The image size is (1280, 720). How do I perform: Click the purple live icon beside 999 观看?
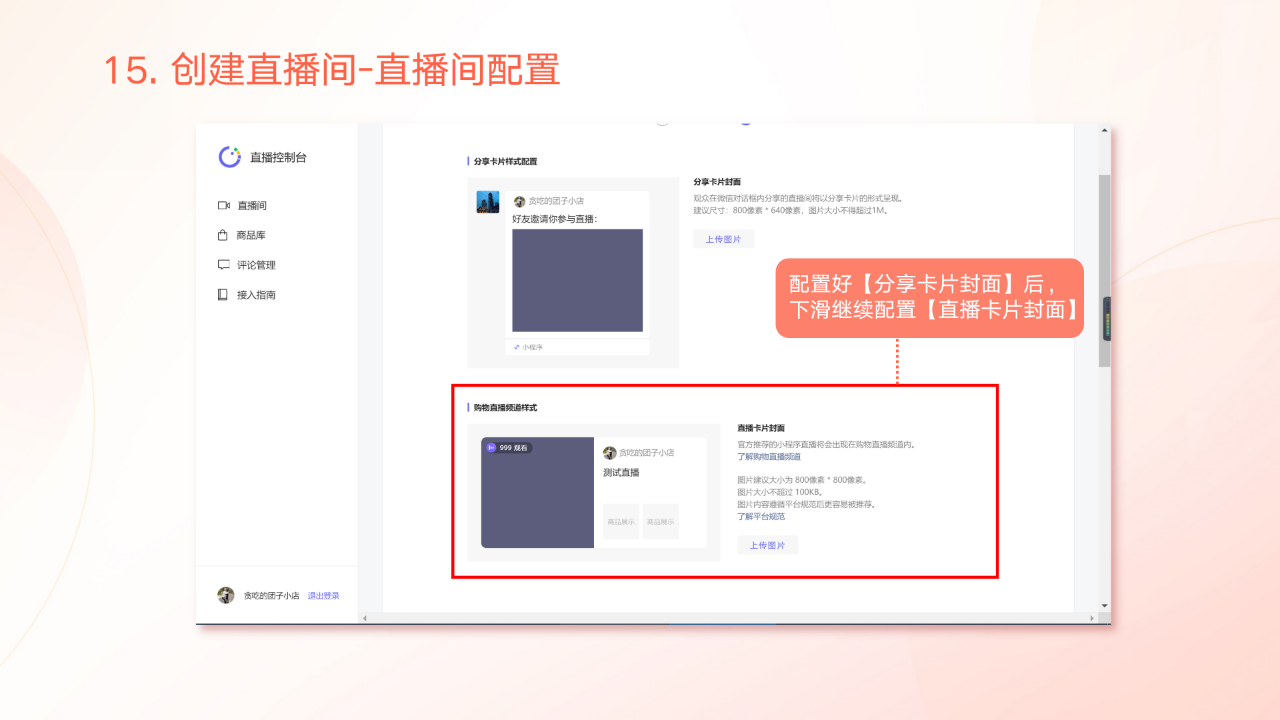491,448
